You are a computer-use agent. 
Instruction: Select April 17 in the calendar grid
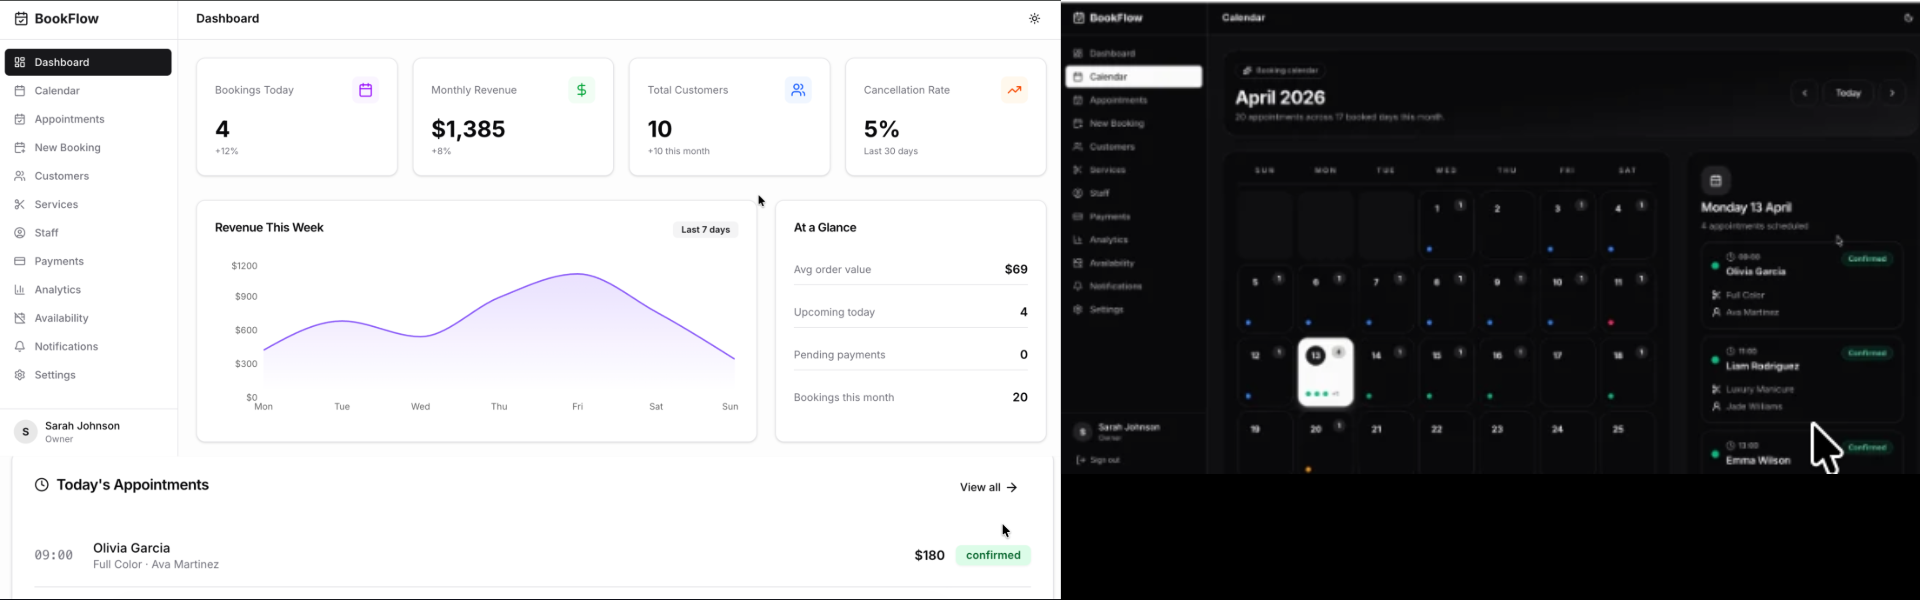[1567, 373]
